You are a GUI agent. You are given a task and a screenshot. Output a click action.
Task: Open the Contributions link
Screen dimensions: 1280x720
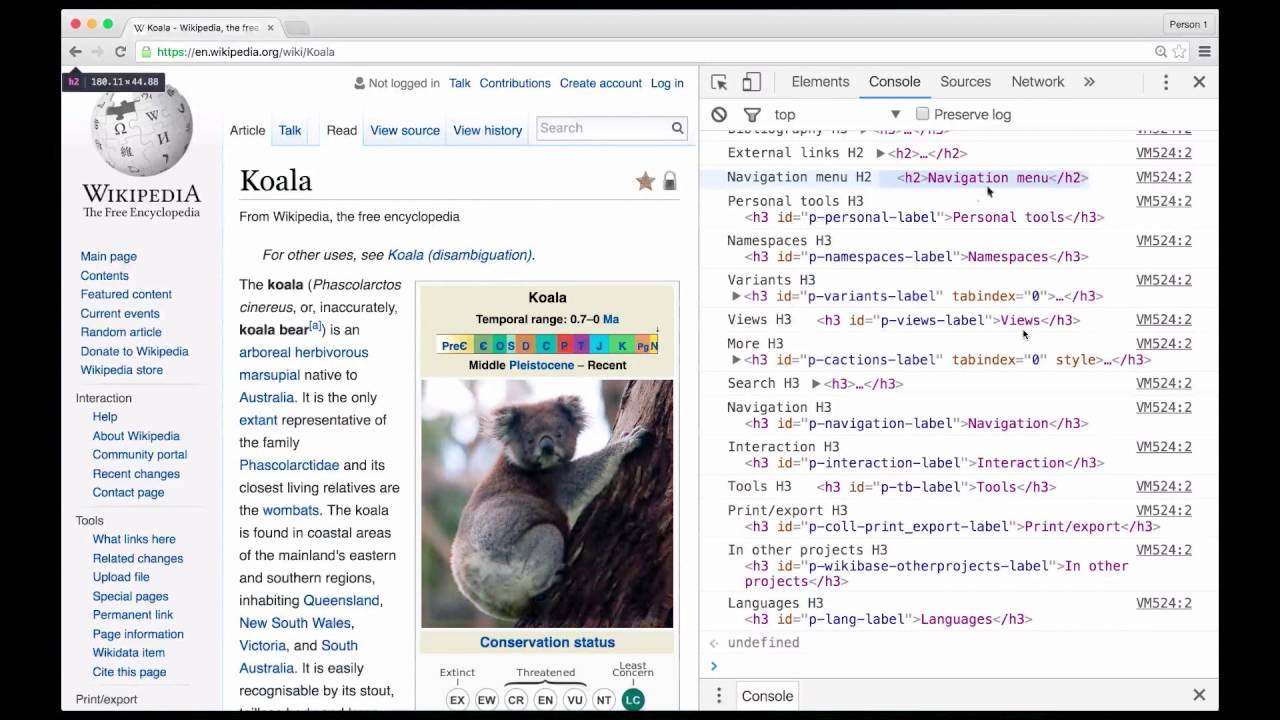coord(515,83)
